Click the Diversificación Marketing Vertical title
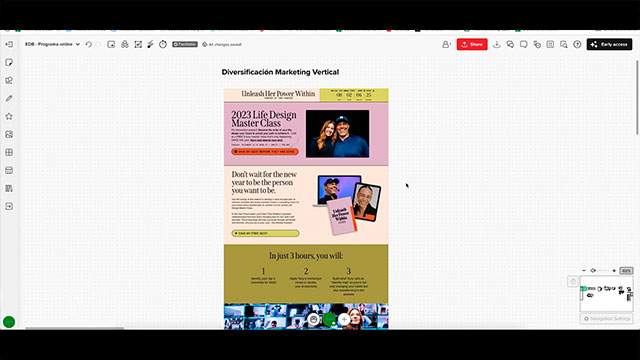 click(x=280, y=72)
